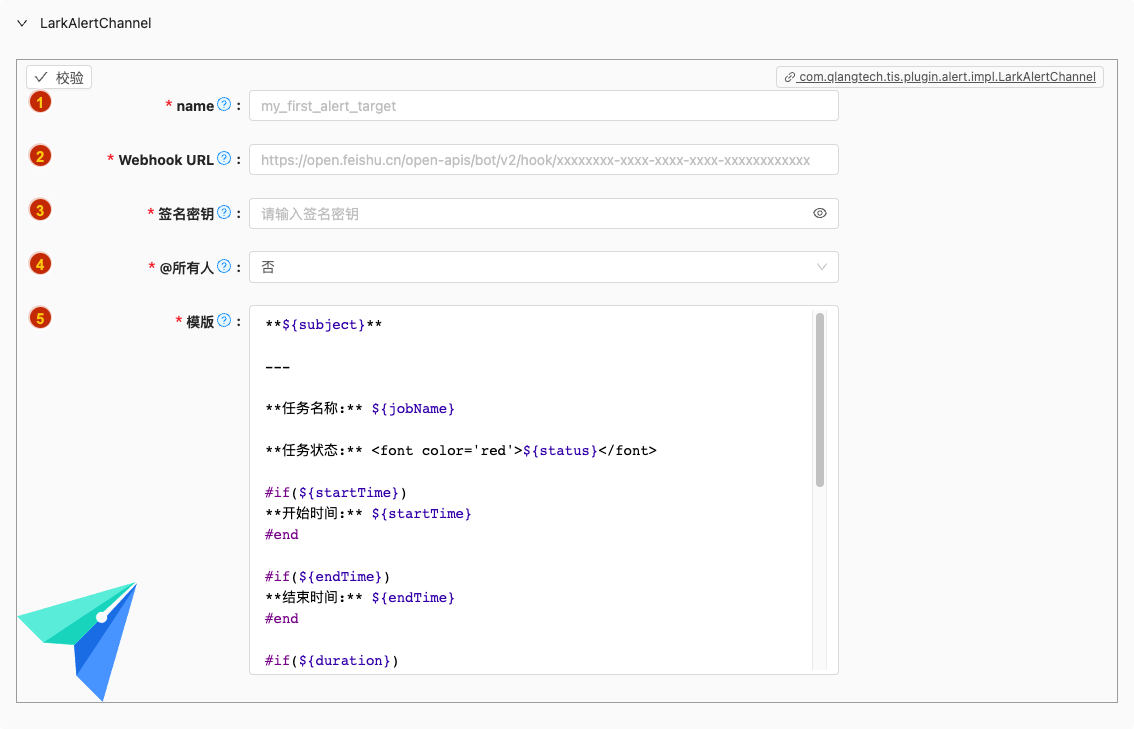The width and height of the screenshot is (1134, 729).
Task: Click the red step 1 badge
Action: click(x=40, y=102)
